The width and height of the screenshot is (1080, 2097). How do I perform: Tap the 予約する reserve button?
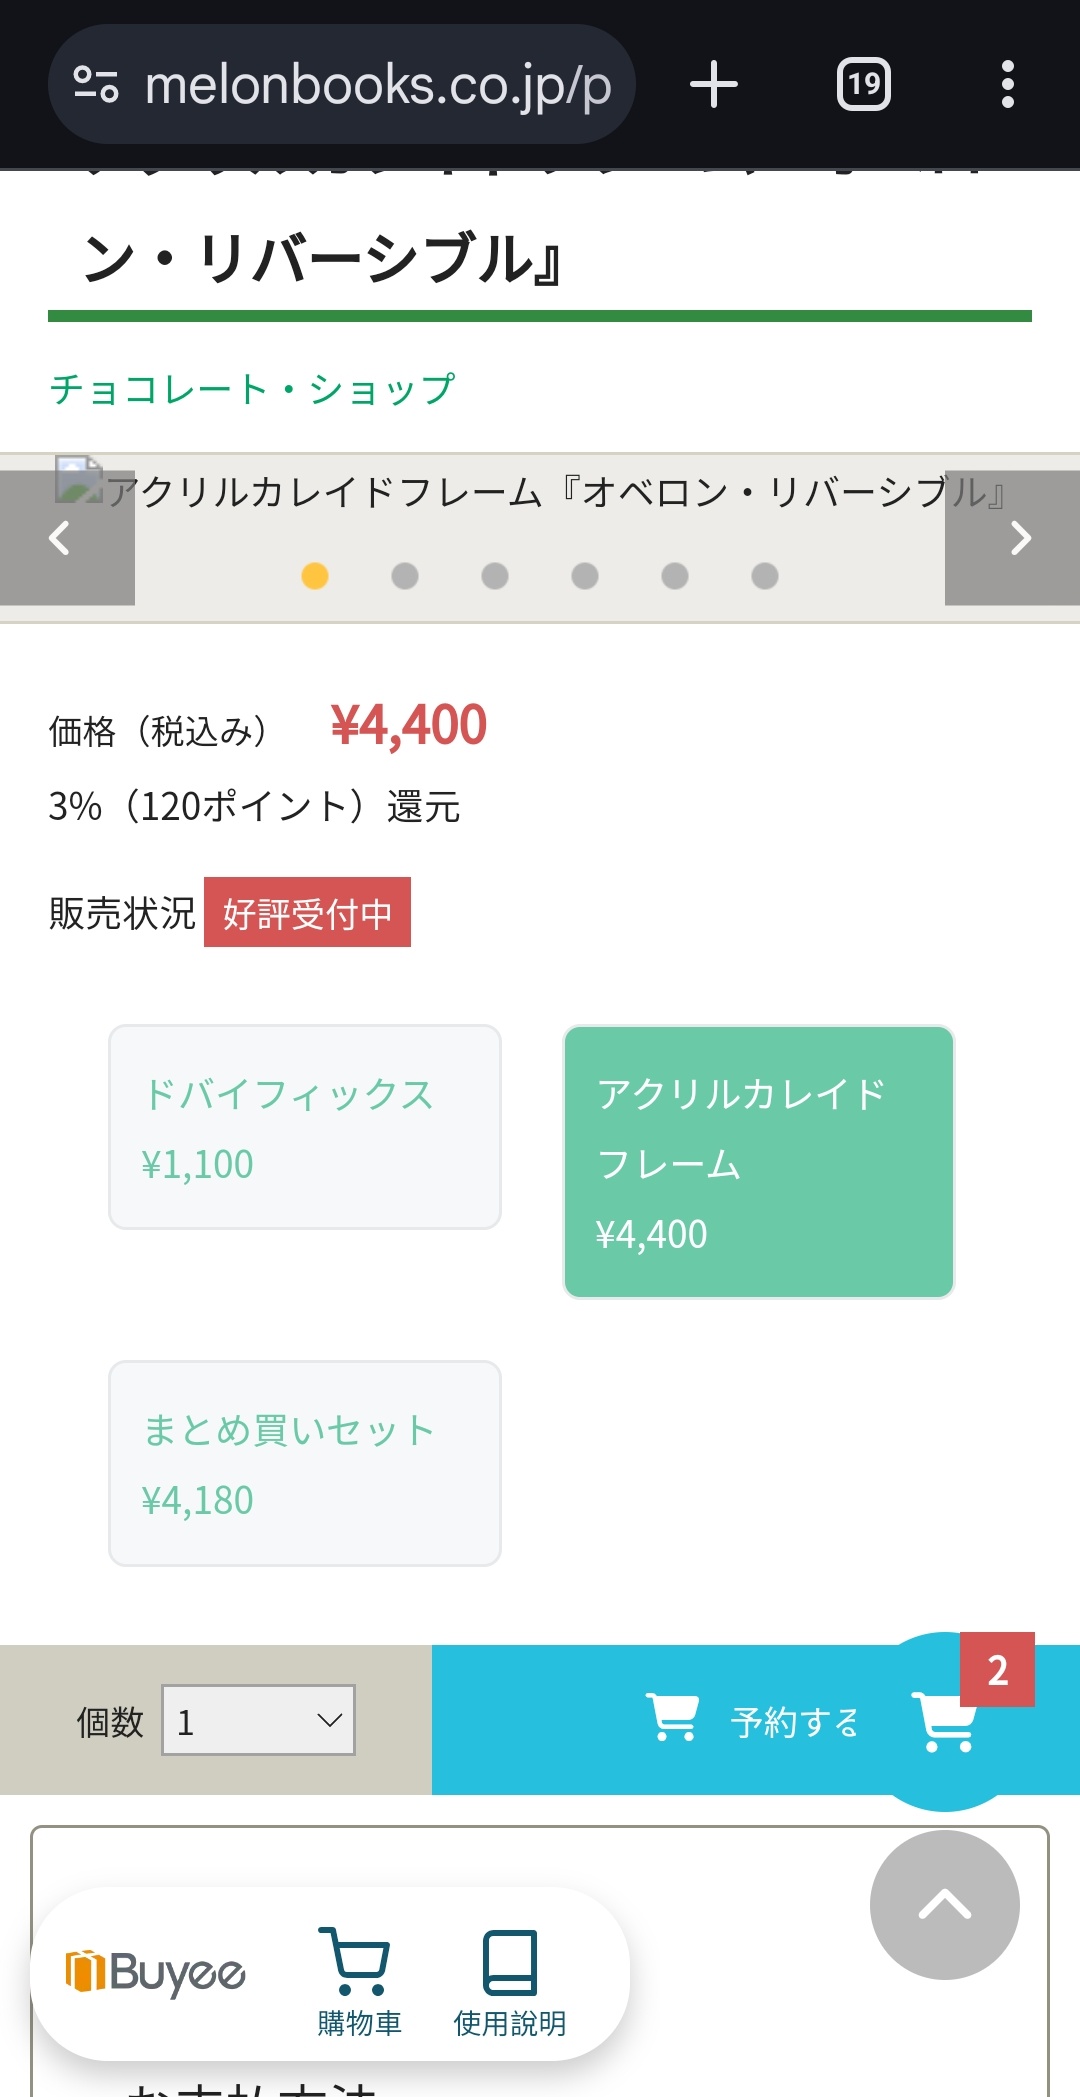tap(756, 1720)
